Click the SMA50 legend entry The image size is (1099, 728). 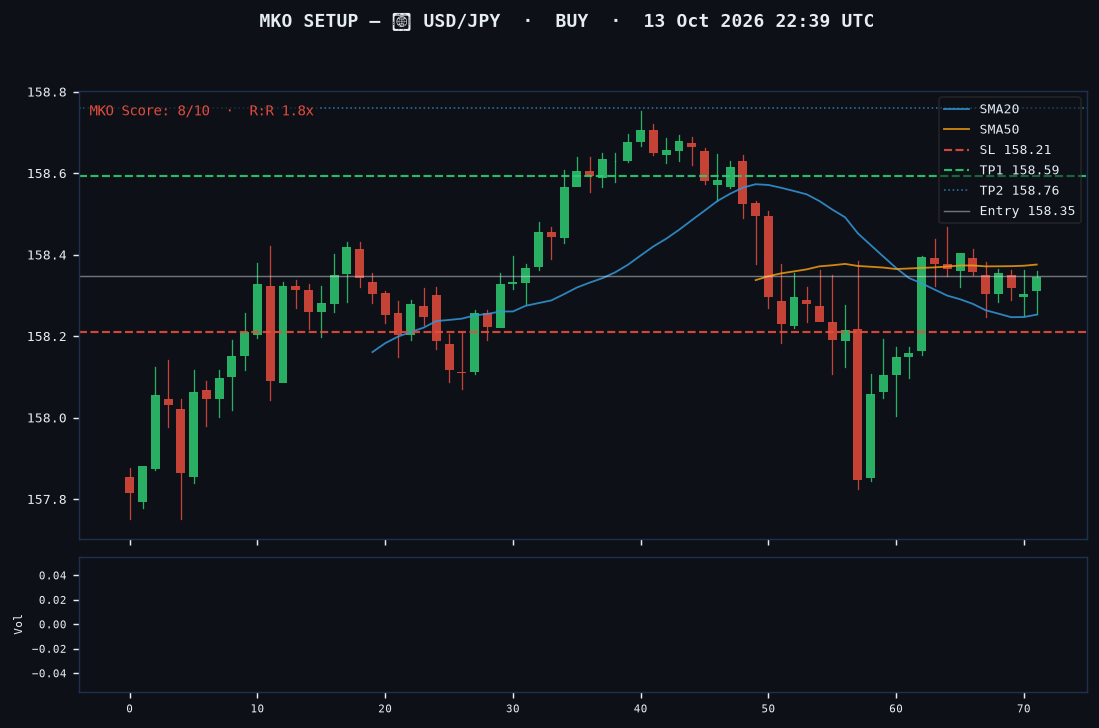981,130
